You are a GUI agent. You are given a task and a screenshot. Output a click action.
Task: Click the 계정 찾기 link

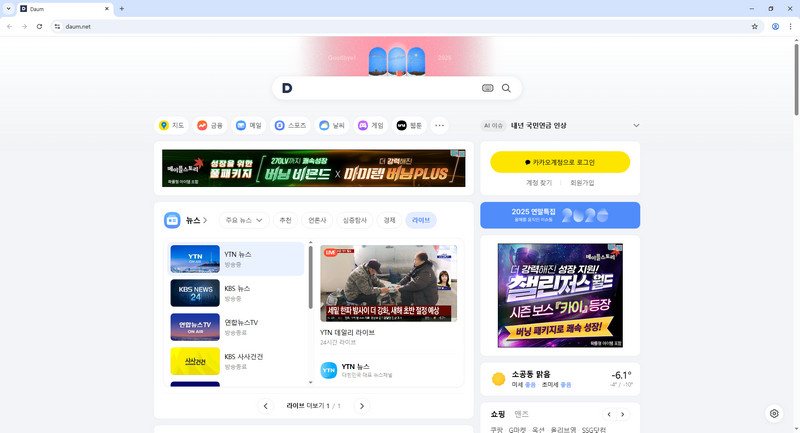539,183
